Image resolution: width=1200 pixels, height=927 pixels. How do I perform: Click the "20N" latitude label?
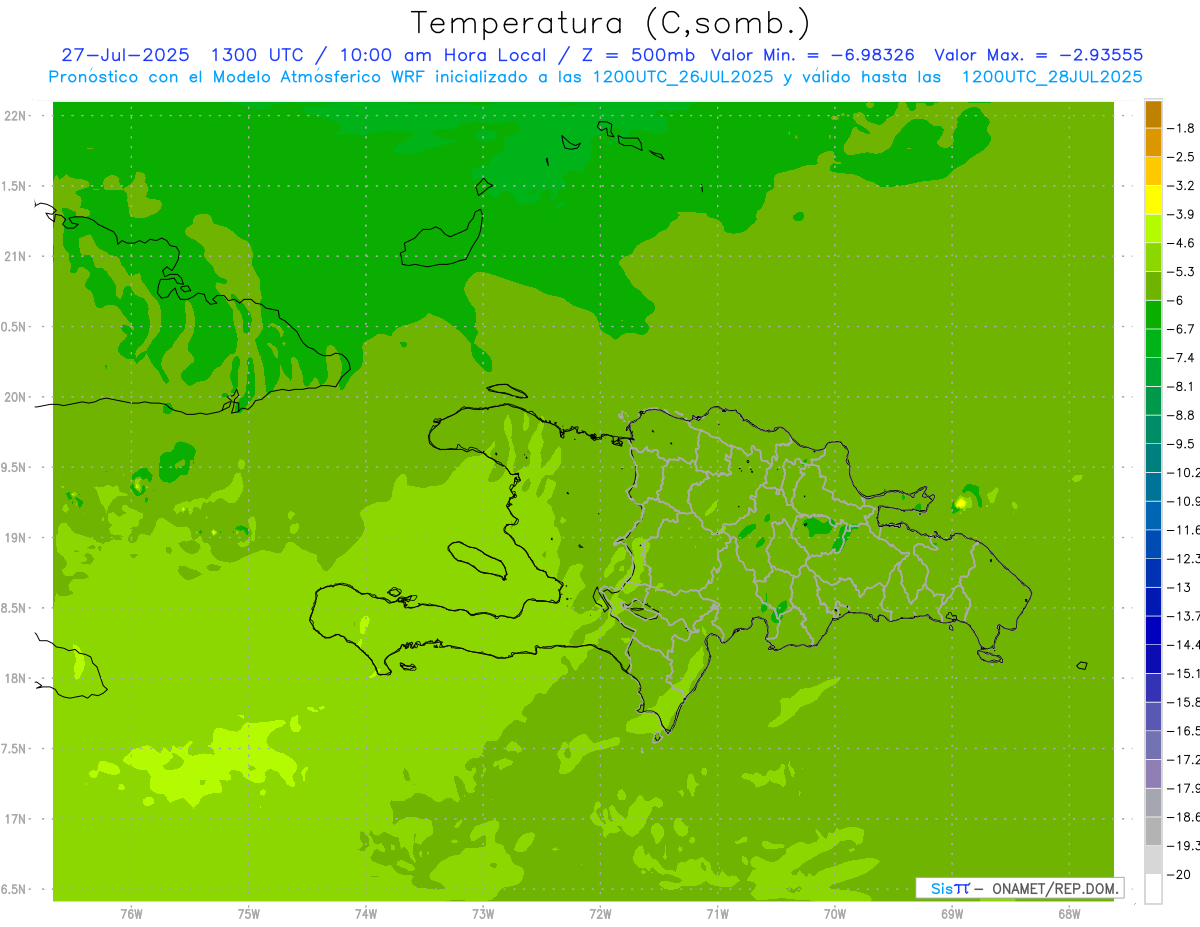click(x=16, y=397)
